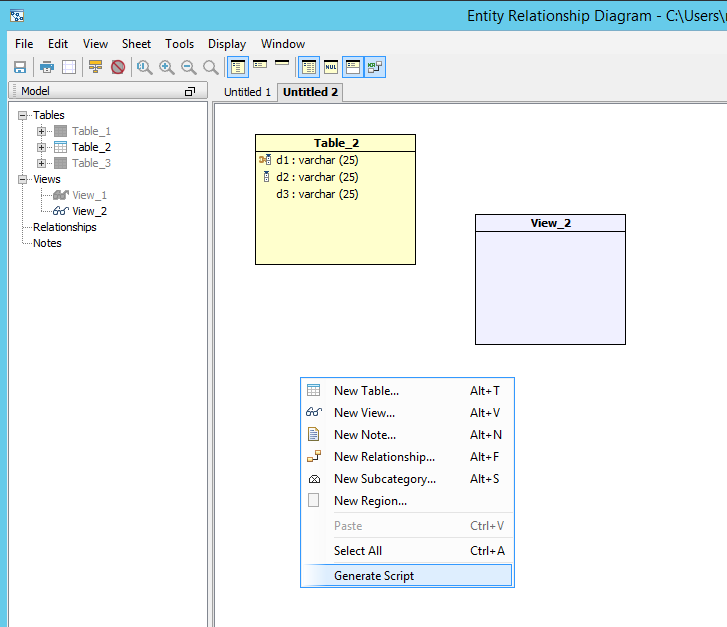Click the float icon on Model panel header
Image resolution: width=727 pixels, height=627 pixels.
point(190,91)
